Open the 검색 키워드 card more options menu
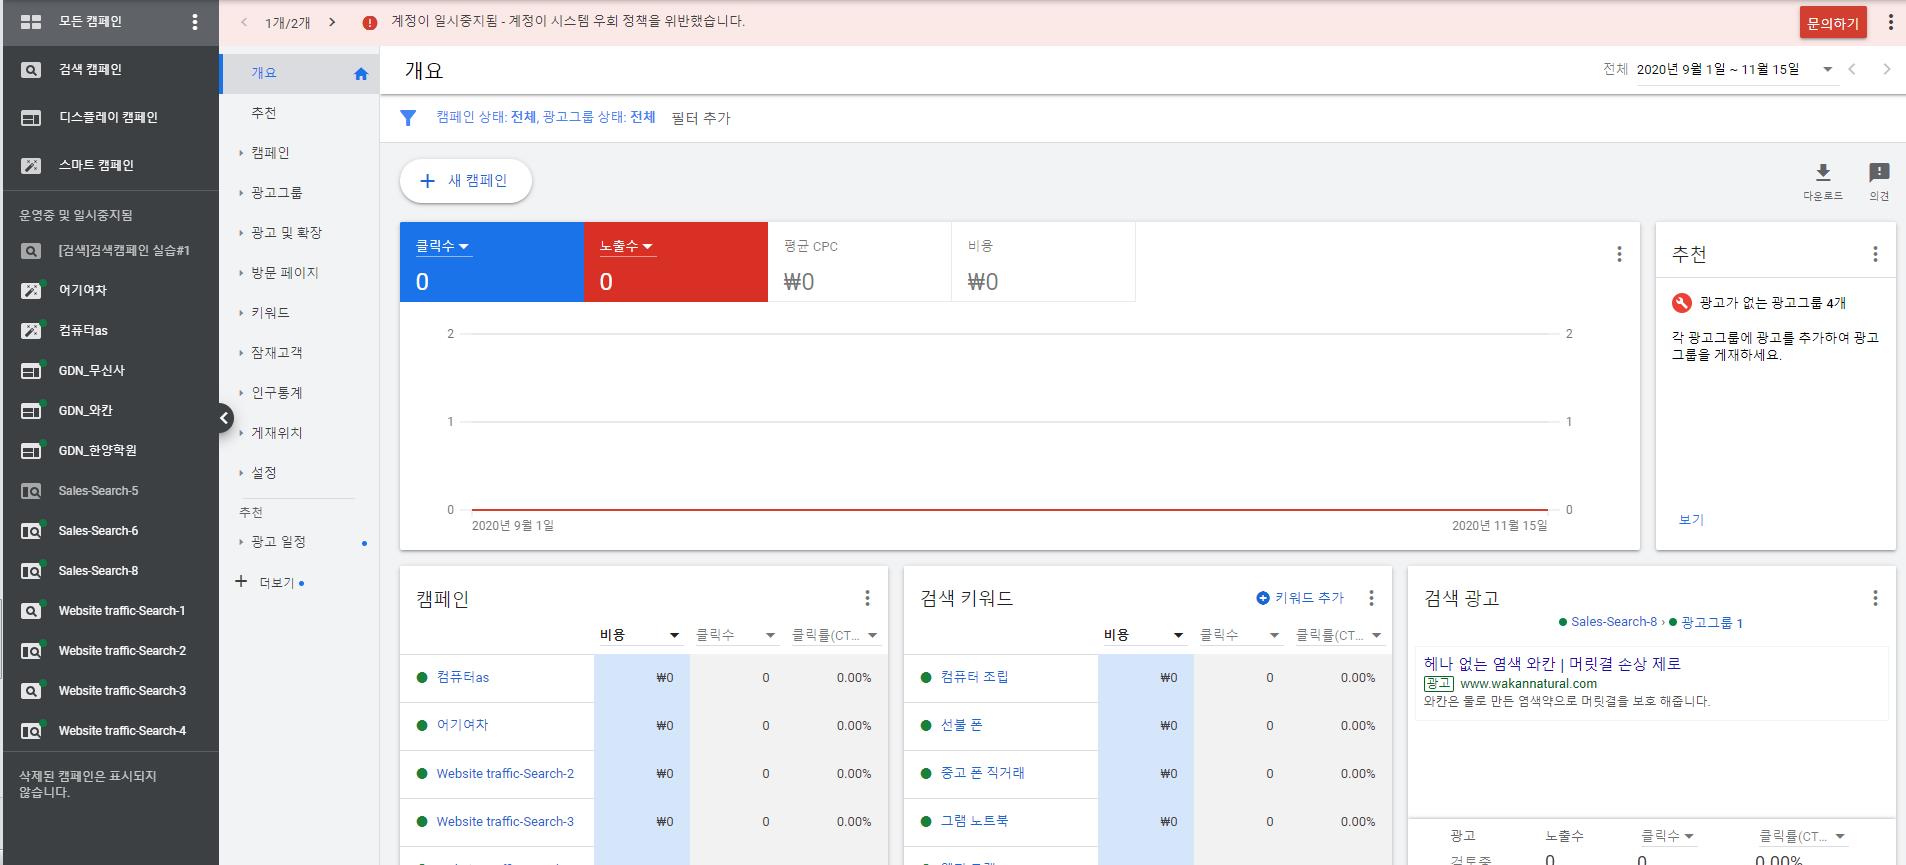The width and height of the screenshot is (1906, 865). (x=1371, y=598)
